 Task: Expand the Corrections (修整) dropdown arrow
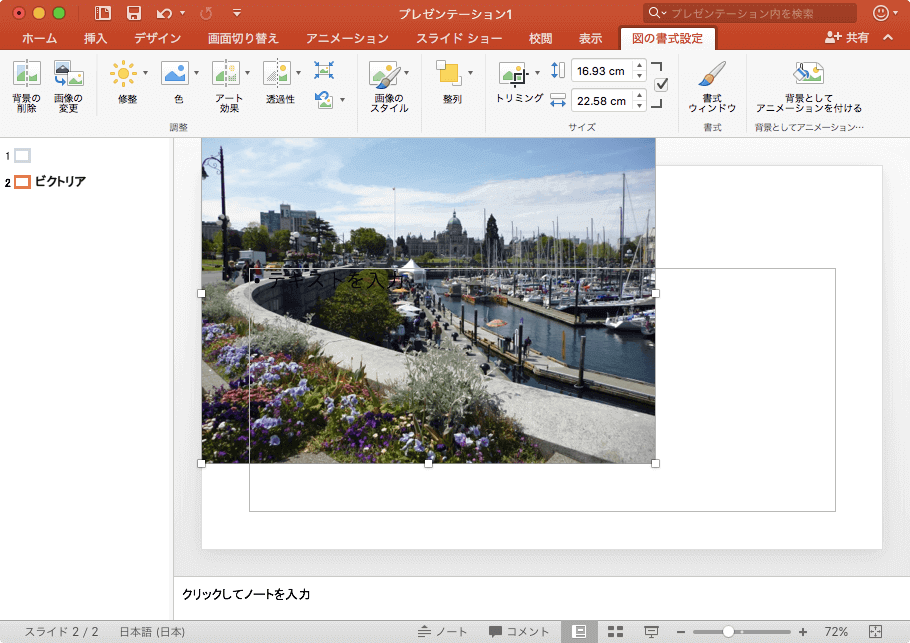145,73
